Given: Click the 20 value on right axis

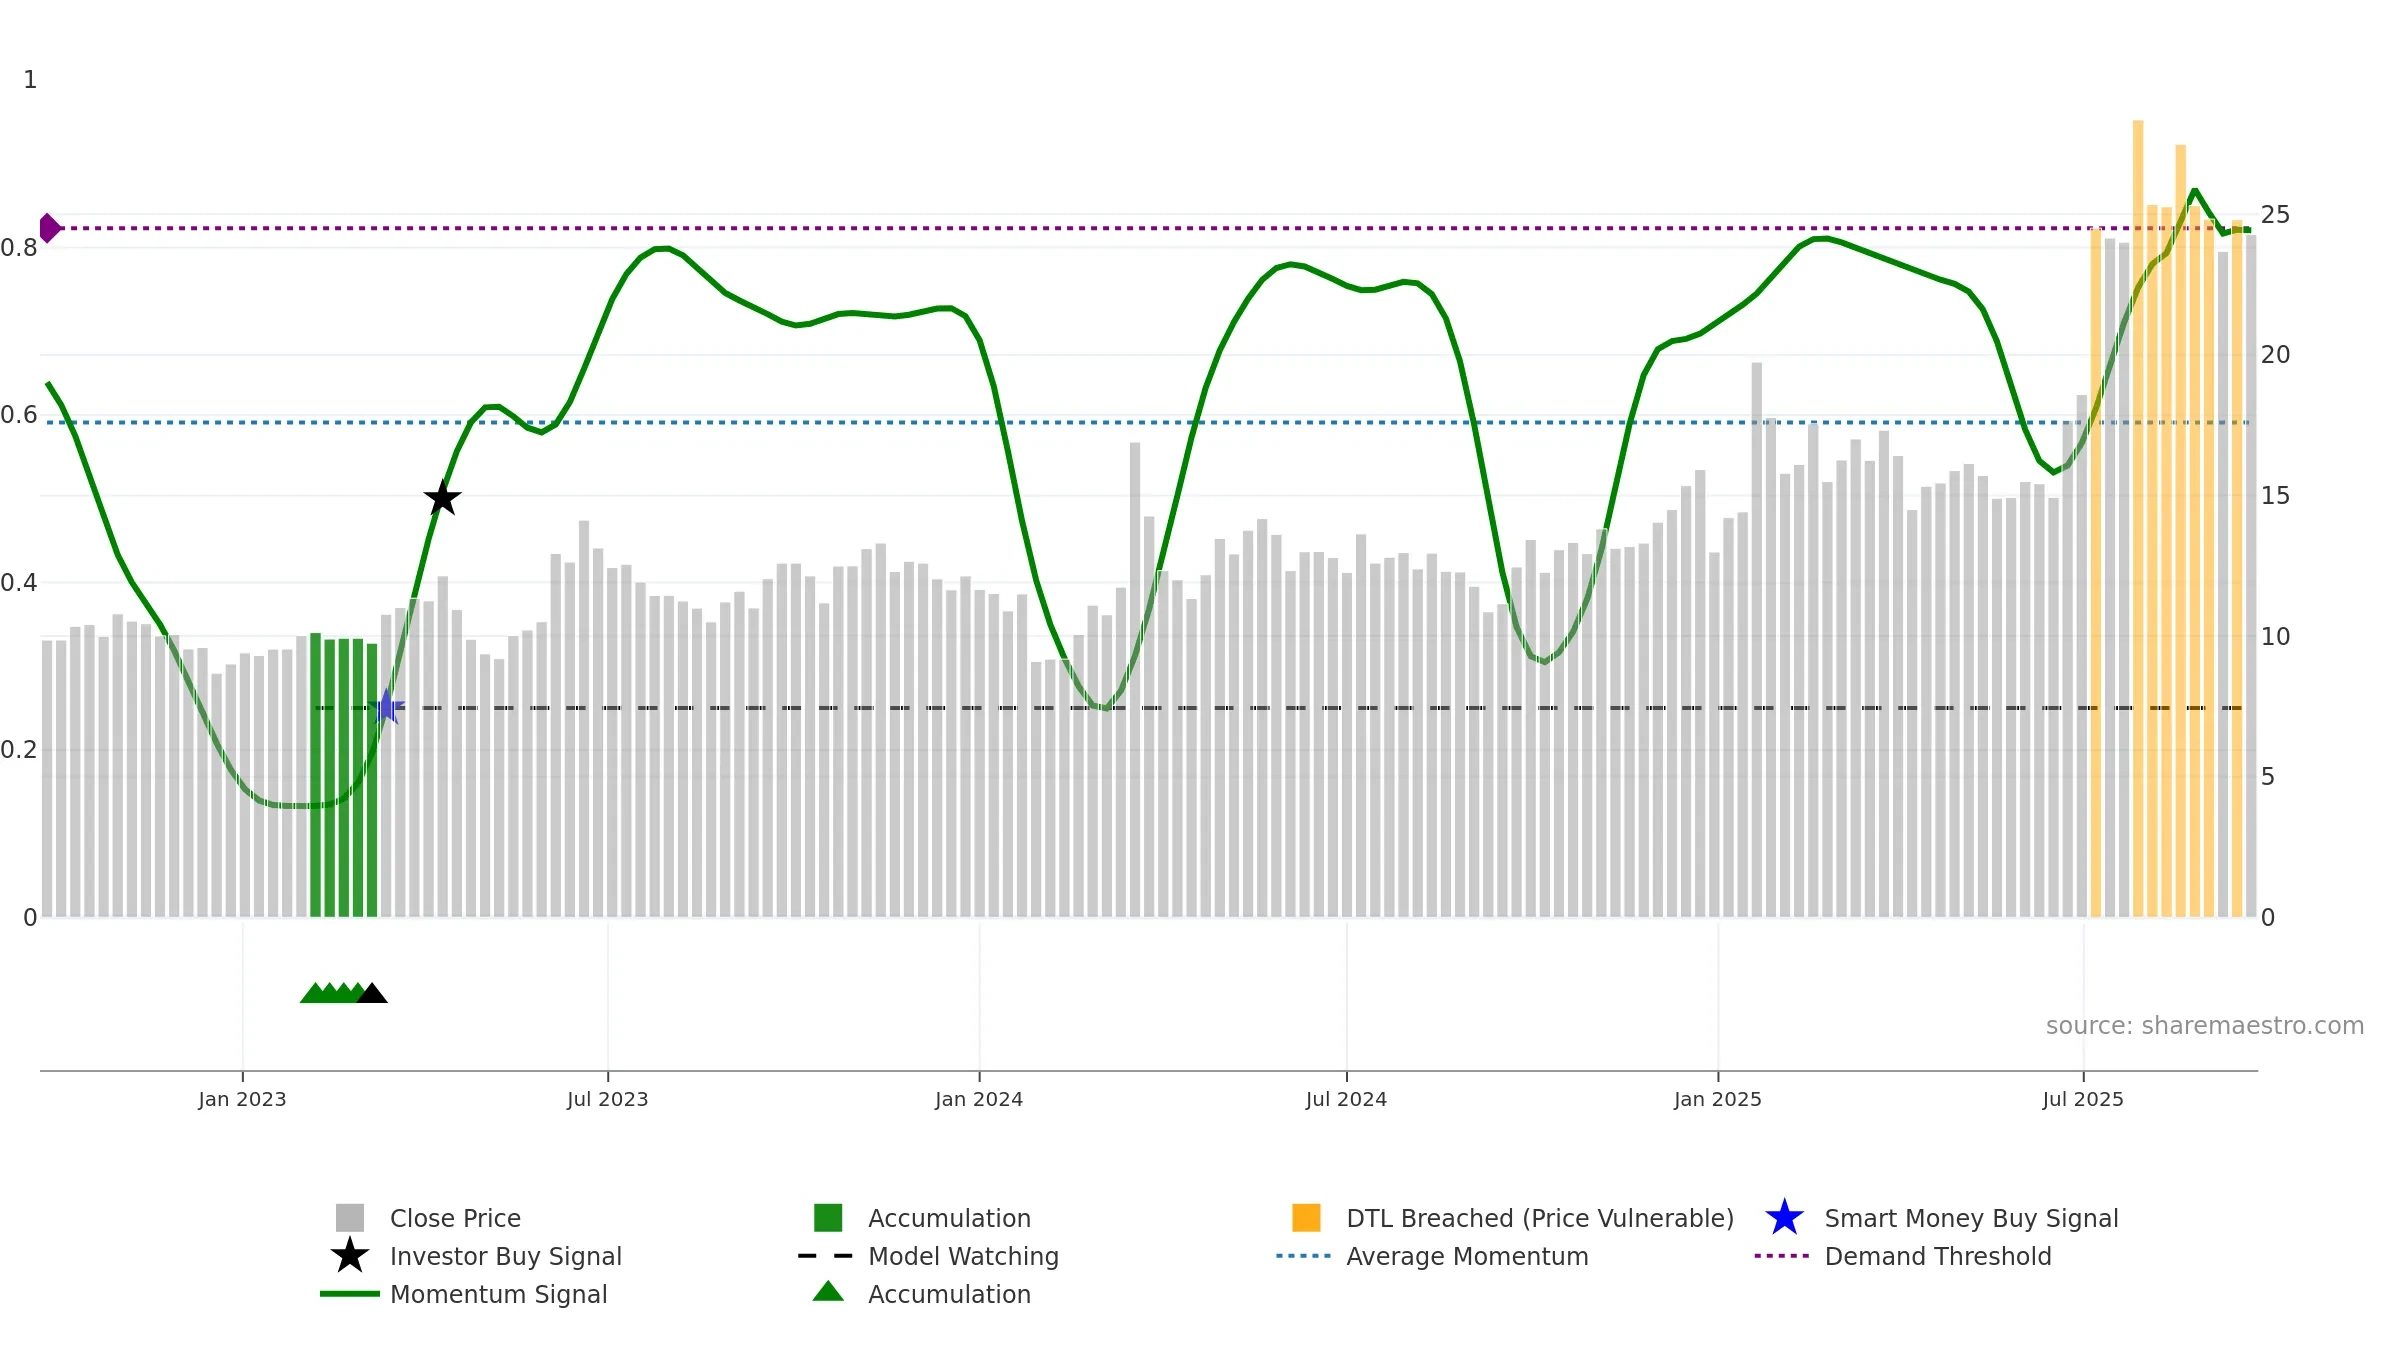Looking at the screenshot, I should tap(2275, 355).
